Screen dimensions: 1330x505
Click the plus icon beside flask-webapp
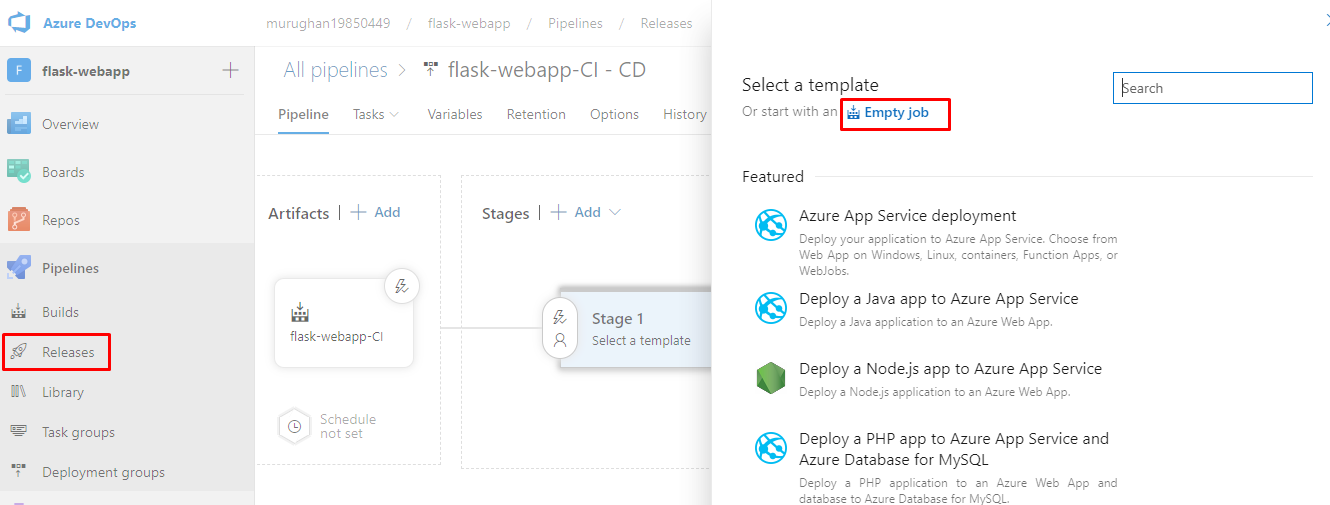click(230, 70)
